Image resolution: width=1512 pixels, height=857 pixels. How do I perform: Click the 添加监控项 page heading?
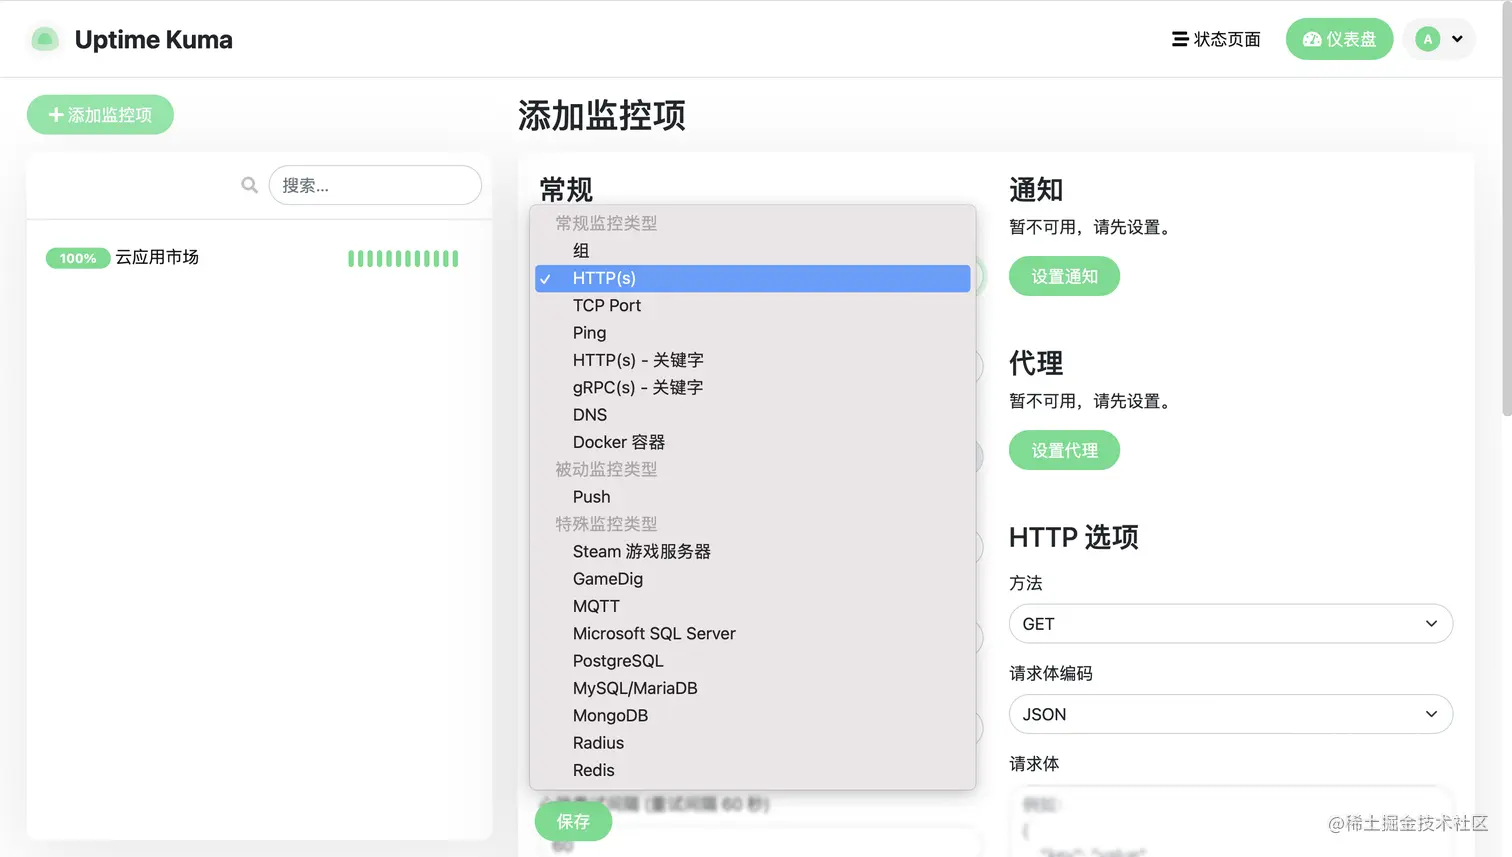click(x=602, y=116)
